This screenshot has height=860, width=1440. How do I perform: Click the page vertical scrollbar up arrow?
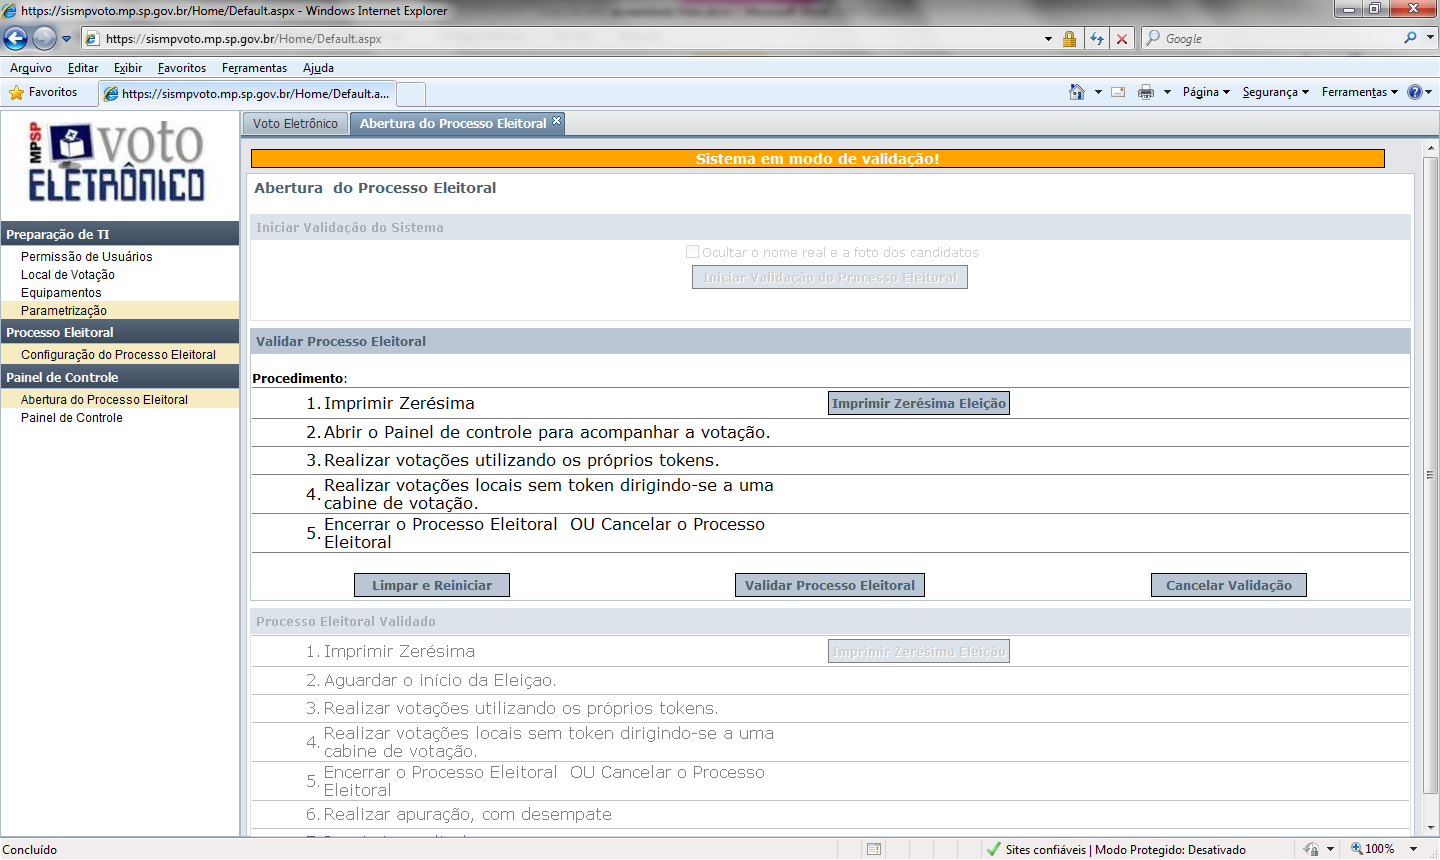pyautogui.click(x=1430, y=148)
